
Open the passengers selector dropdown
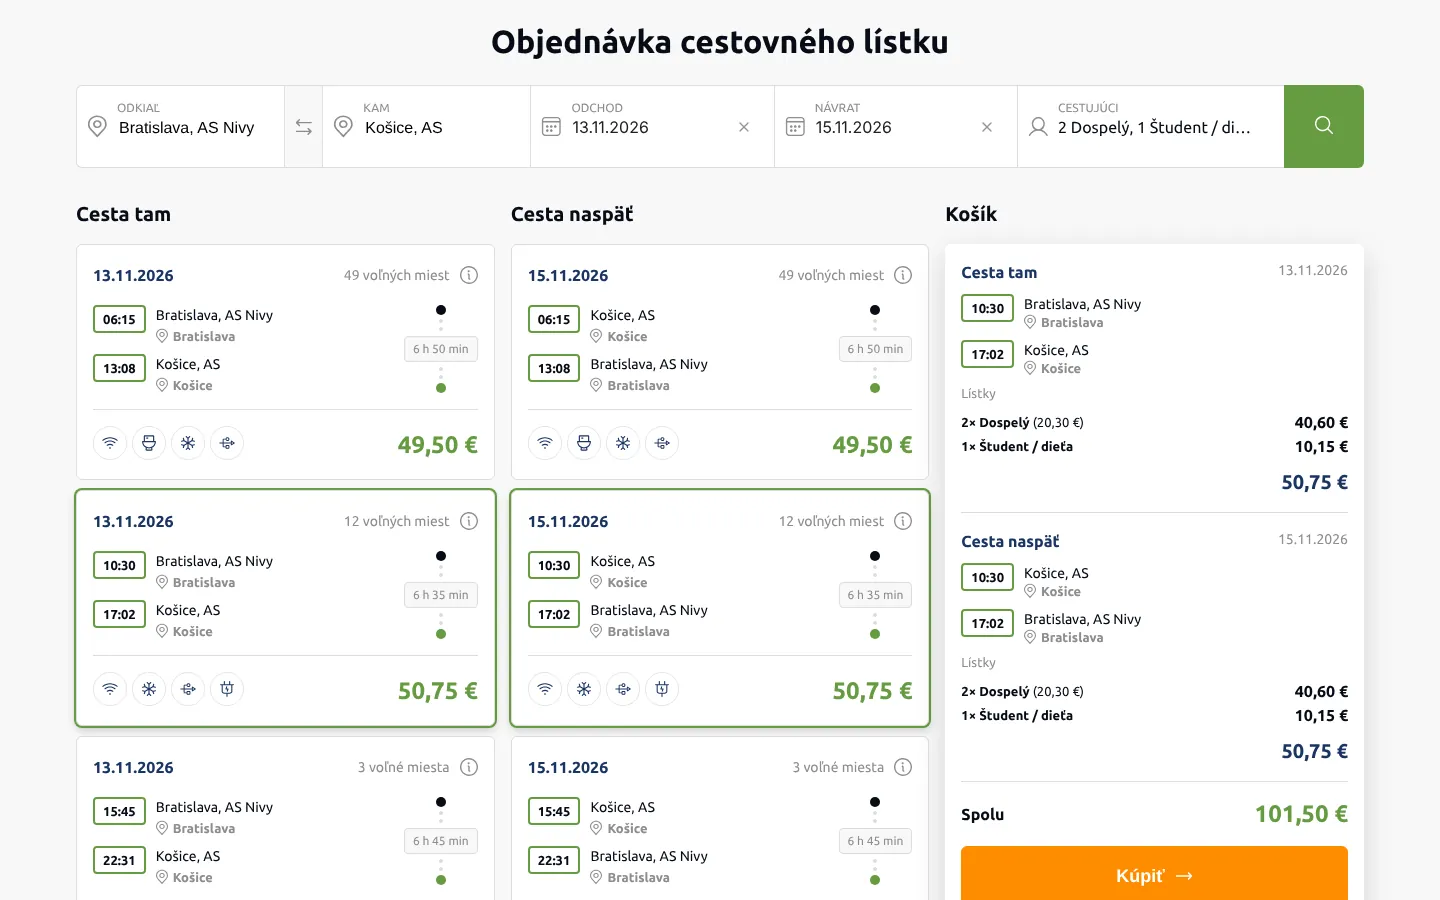tap(1151, 127)
